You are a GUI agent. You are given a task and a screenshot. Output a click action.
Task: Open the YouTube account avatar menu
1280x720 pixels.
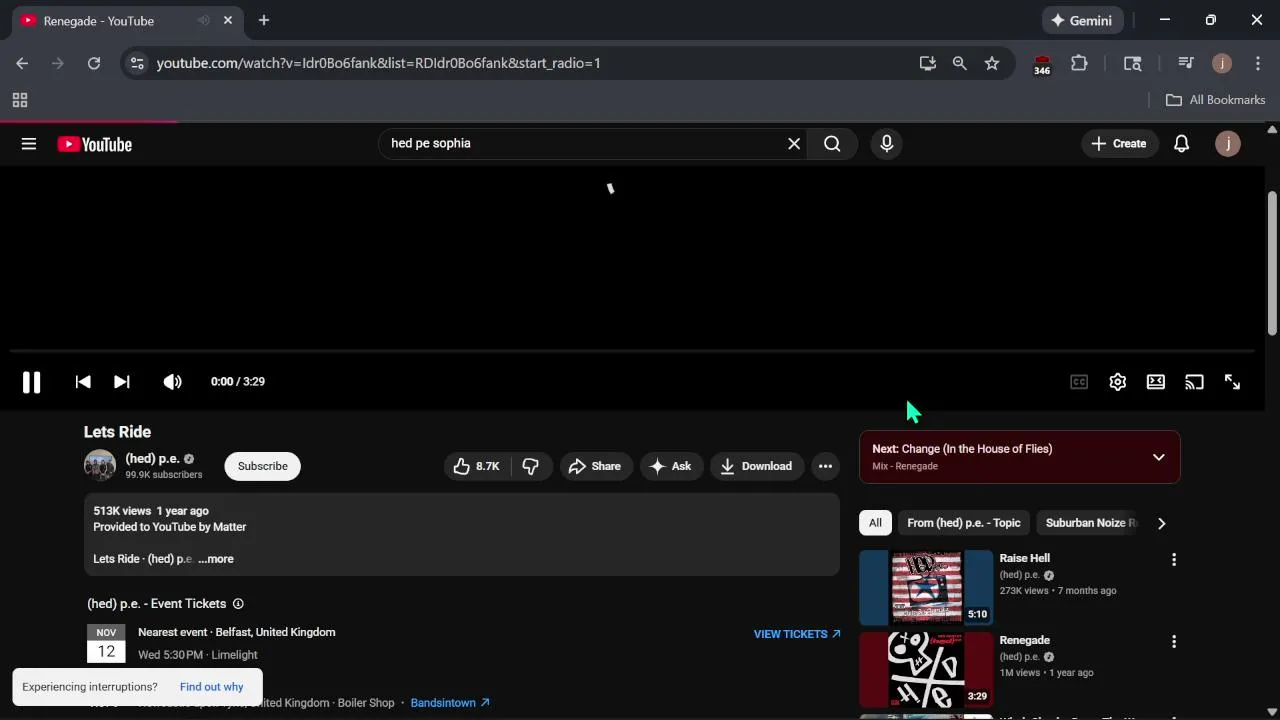coord(1228,144)
